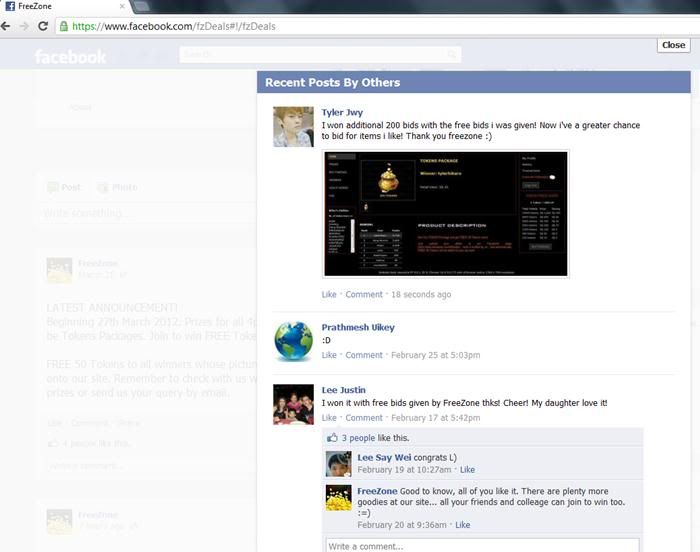The width and height of the screenshot is (700, 552).
Task: Click the Facebook favicon on FreeZone tab
Action: pos(10,6)
